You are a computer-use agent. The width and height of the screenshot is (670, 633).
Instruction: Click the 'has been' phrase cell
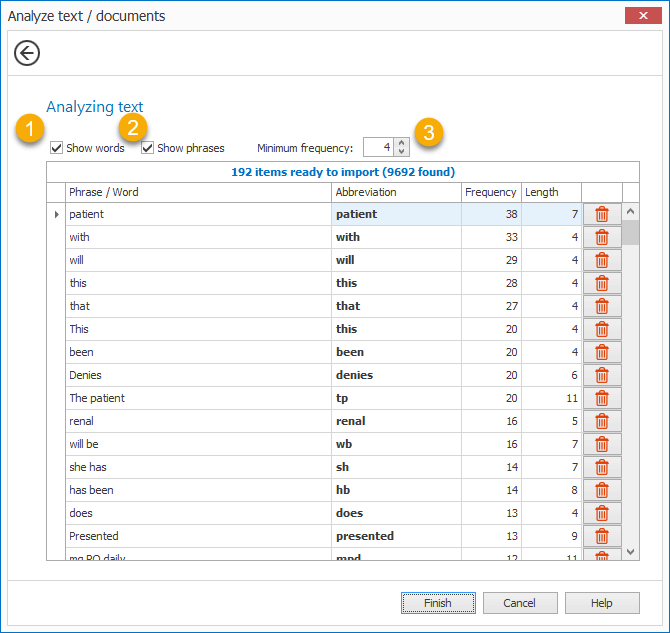pyautogui.click(x=198, y=490)
